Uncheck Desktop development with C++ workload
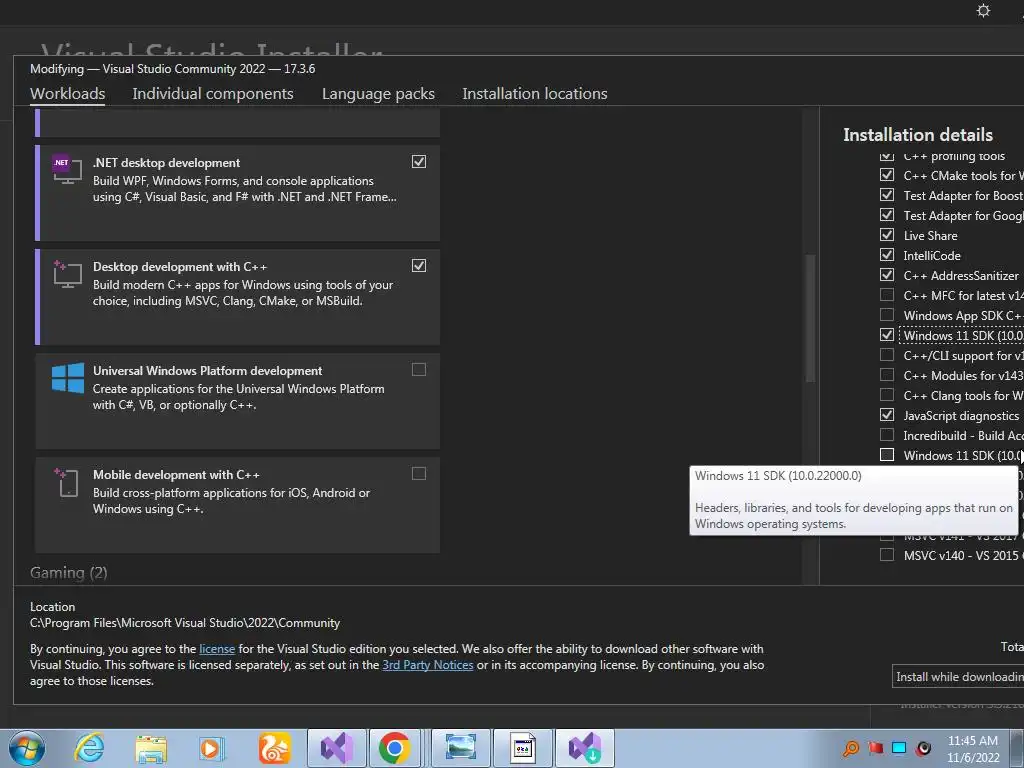This screenshot has height=768, width=1024. tap(419, 265)
